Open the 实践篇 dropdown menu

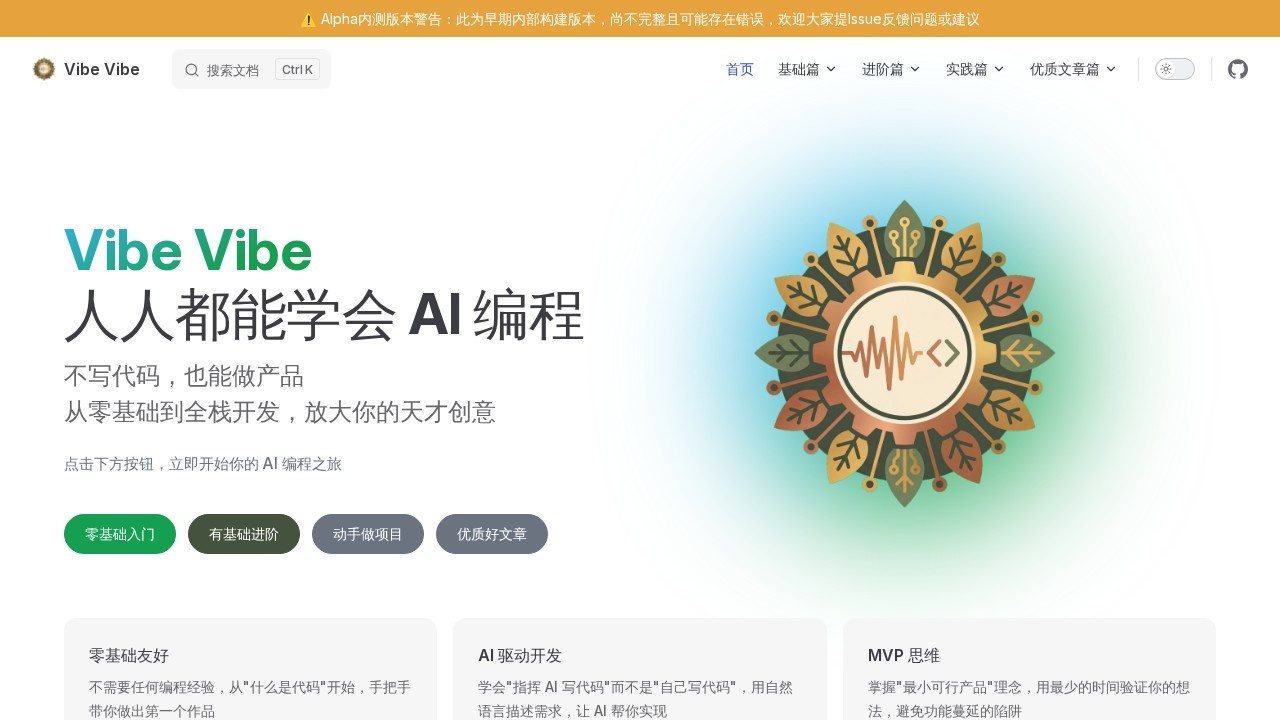pyautogui.click(x=975, y=69)
